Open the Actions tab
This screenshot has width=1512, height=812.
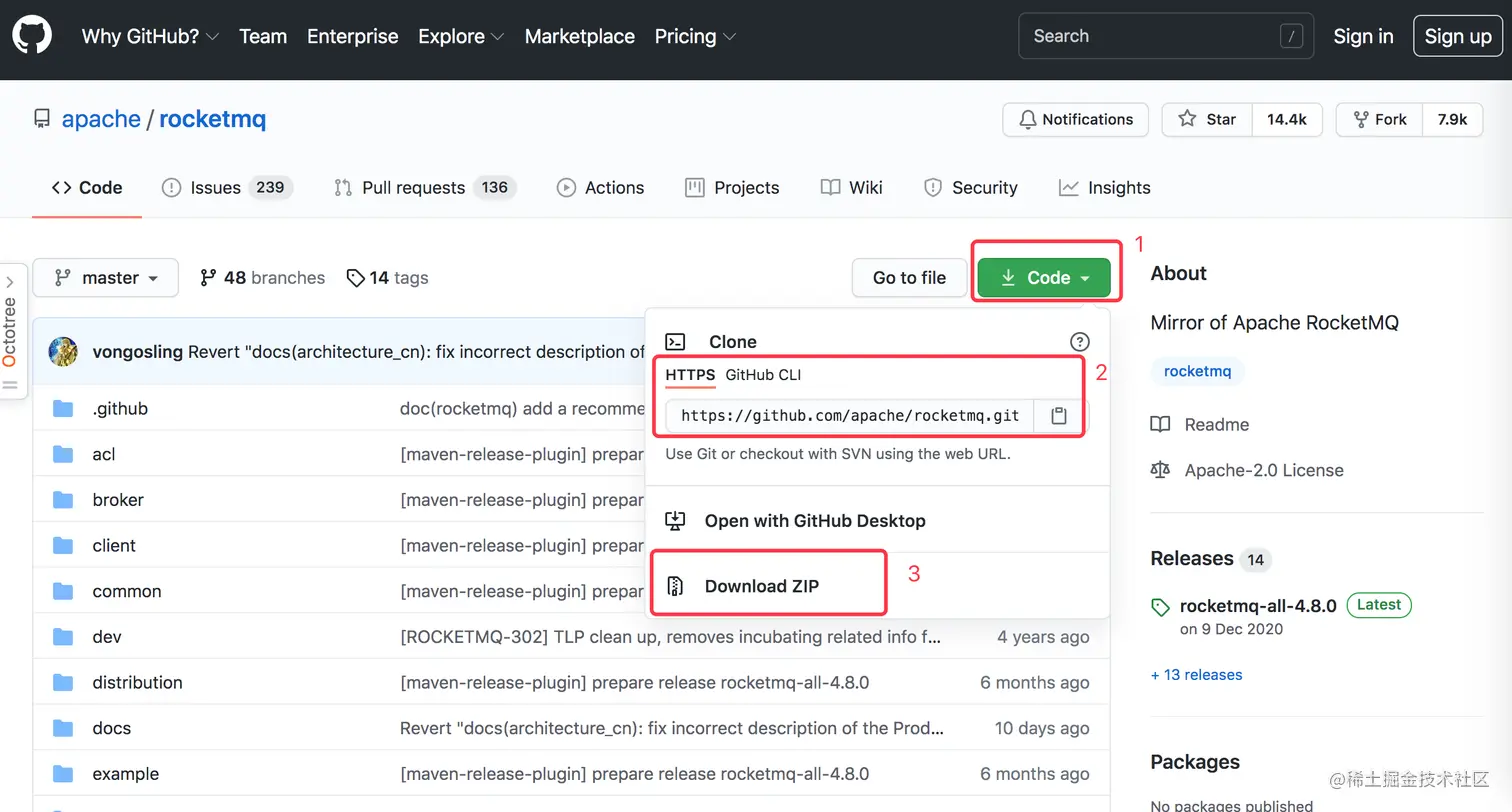tap(601, 187)
